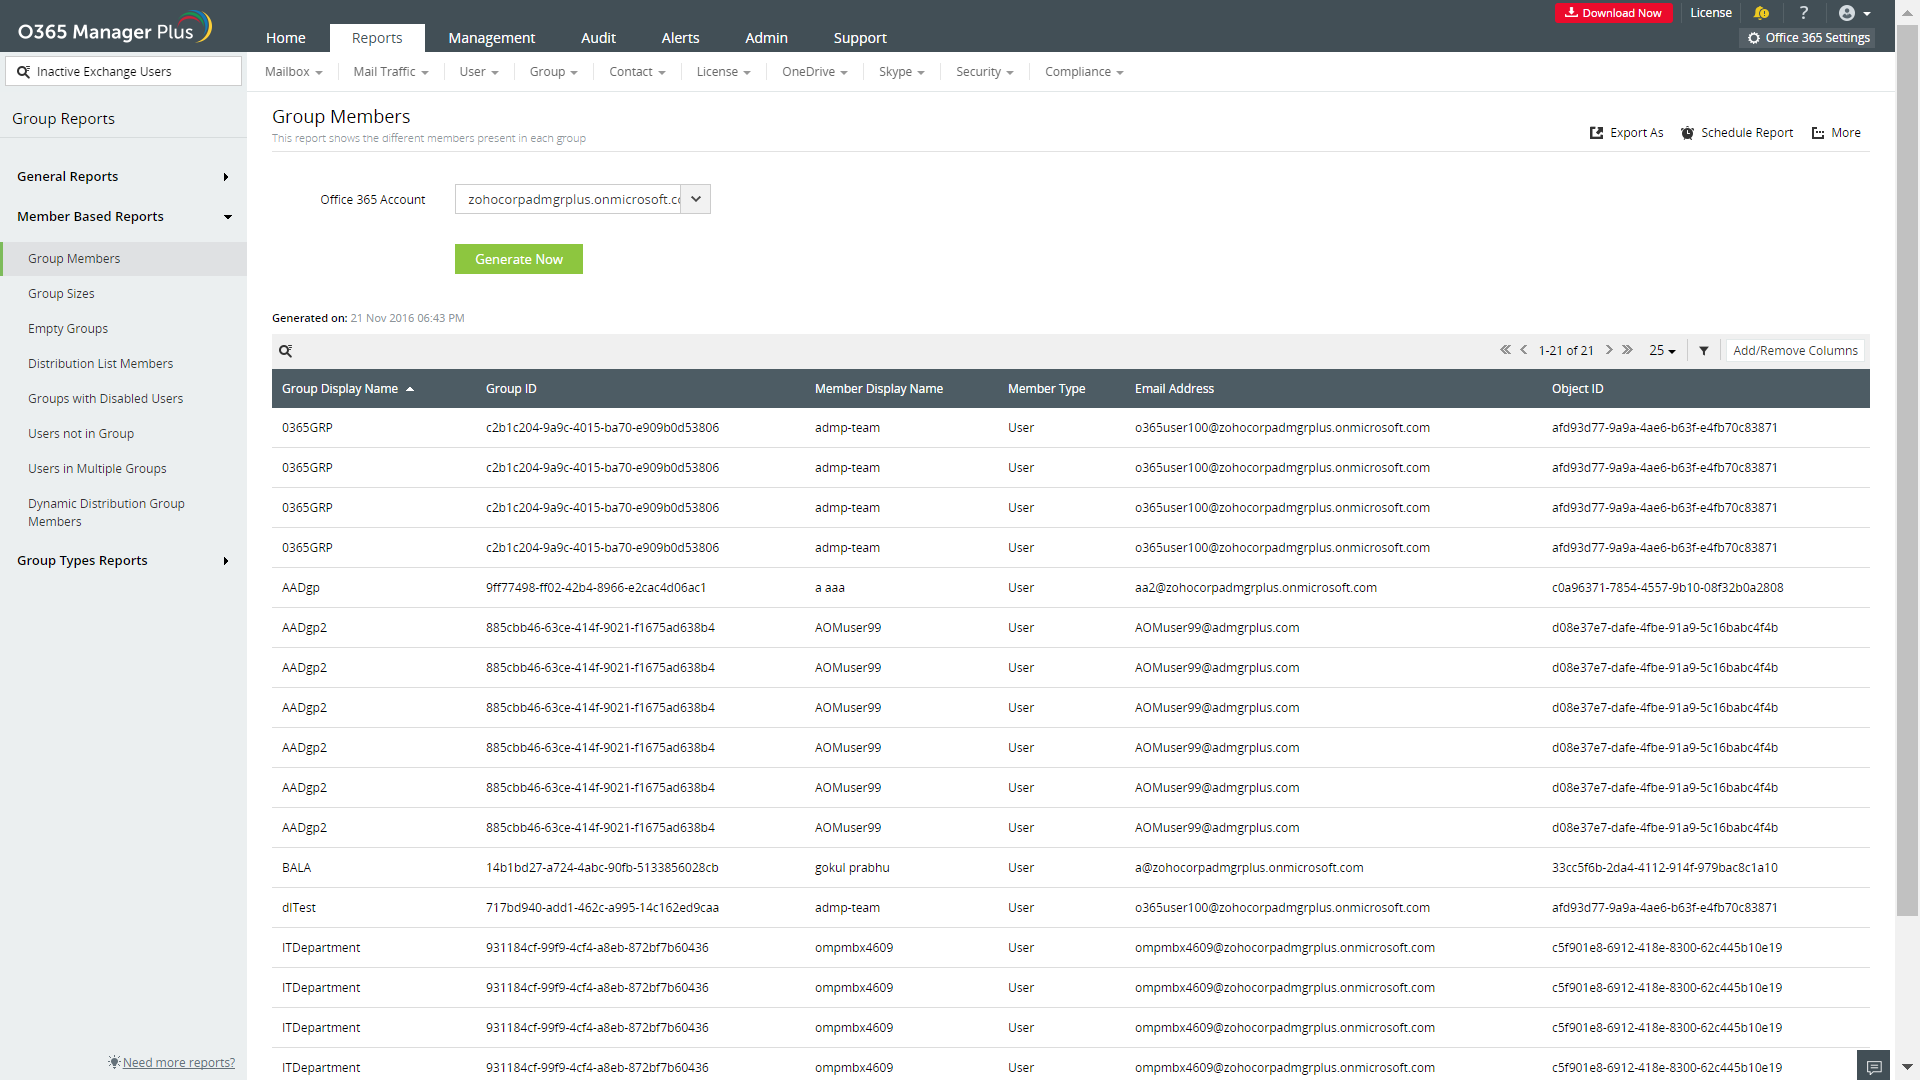Click the filter funnel icon
The image size is (1920, 1080).
click(x=1704, y=351)
